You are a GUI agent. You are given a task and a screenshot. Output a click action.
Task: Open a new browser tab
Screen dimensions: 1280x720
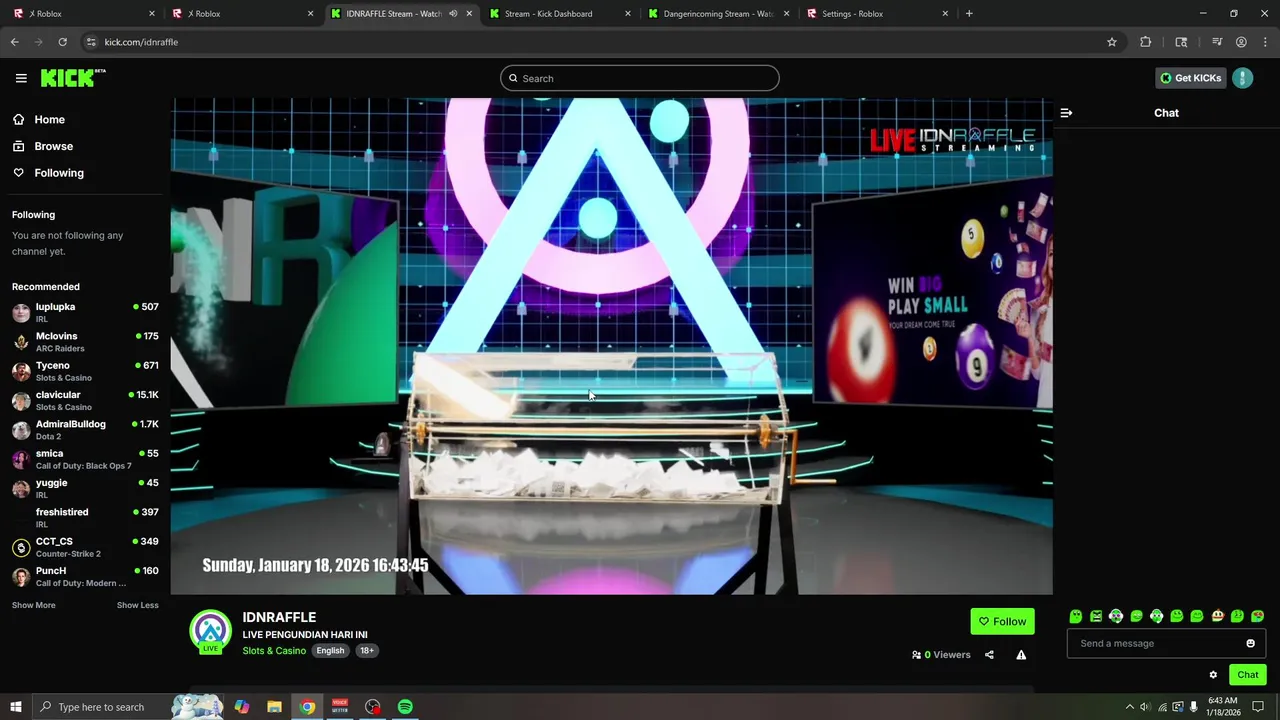(969, 14)
